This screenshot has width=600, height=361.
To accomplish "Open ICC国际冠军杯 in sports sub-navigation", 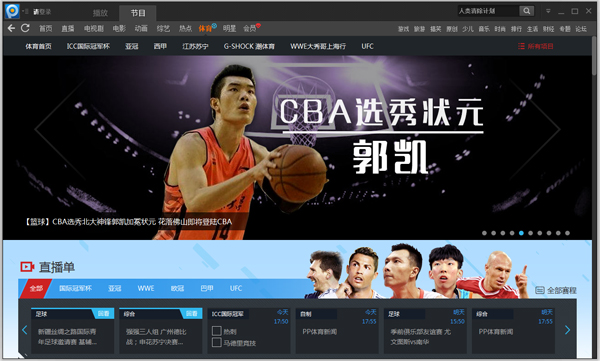I will pyautogui.click(x=88, y=46).
